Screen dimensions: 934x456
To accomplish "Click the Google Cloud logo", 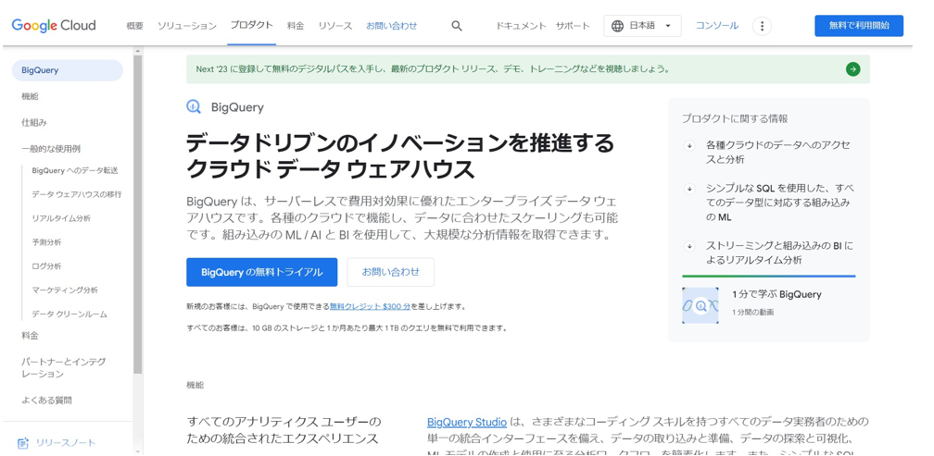I will click(x=54, y=26).
